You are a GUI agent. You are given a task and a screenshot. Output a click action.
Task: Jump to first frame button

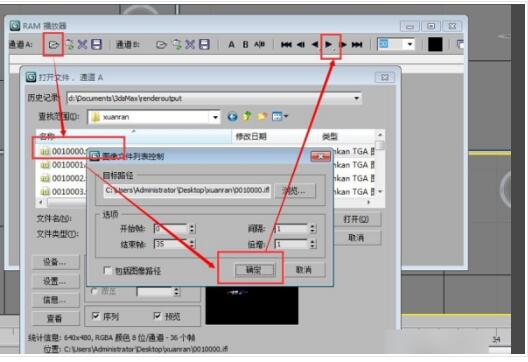click(x=286, y=44)
